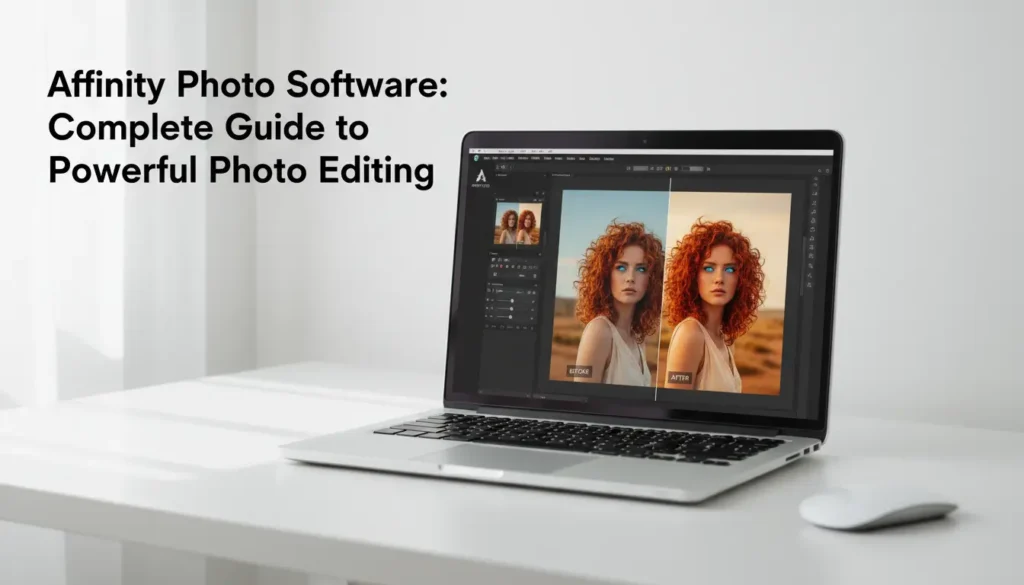Select the navigator preview thumbnail of the woman
This screenshot has height=585, width=1024.
click(517, 224)
